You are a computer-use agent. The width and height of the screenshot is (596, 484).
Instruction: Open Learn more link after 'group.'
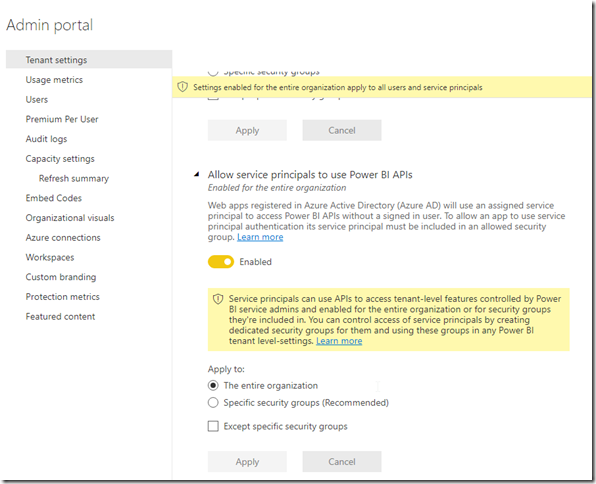[260, 237]
